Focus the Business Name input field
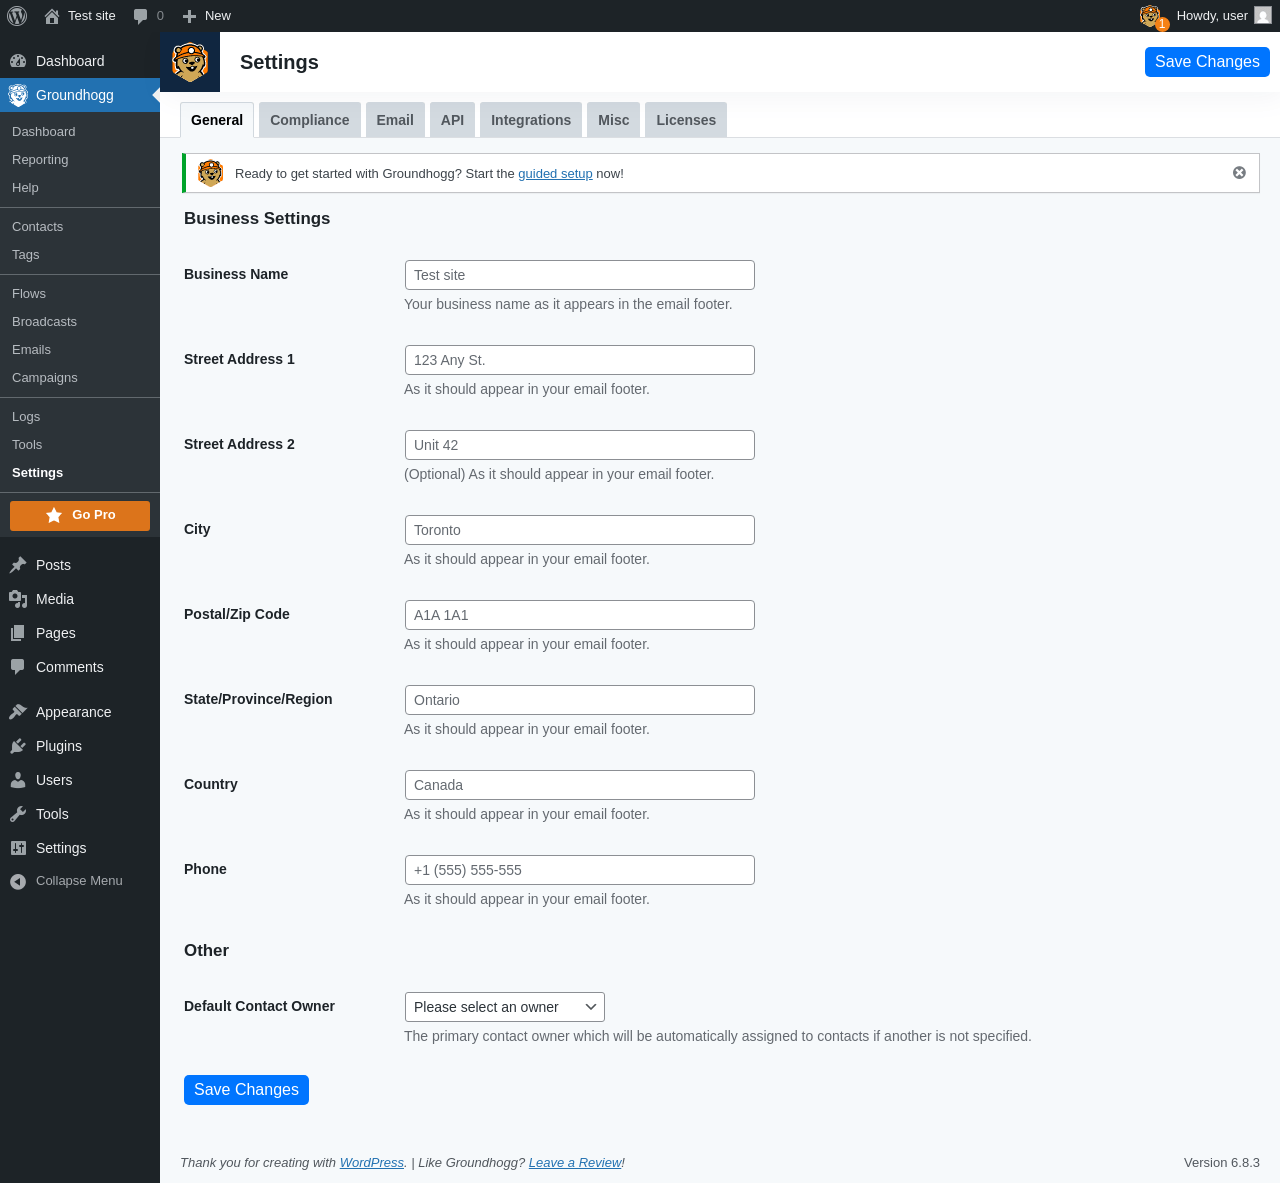1280x1183 pixels. pos(580,275)
